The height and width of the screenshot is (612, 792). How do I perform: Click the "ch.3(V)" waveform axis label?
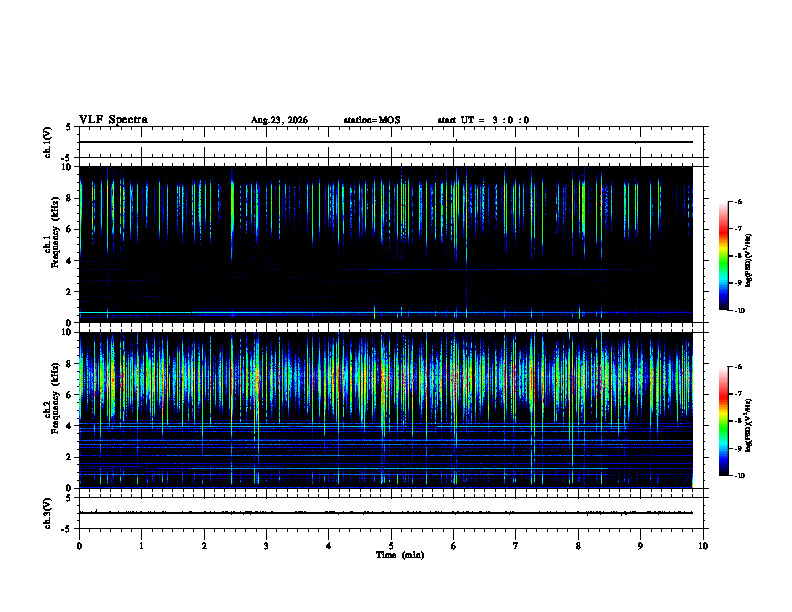(47, 514)
